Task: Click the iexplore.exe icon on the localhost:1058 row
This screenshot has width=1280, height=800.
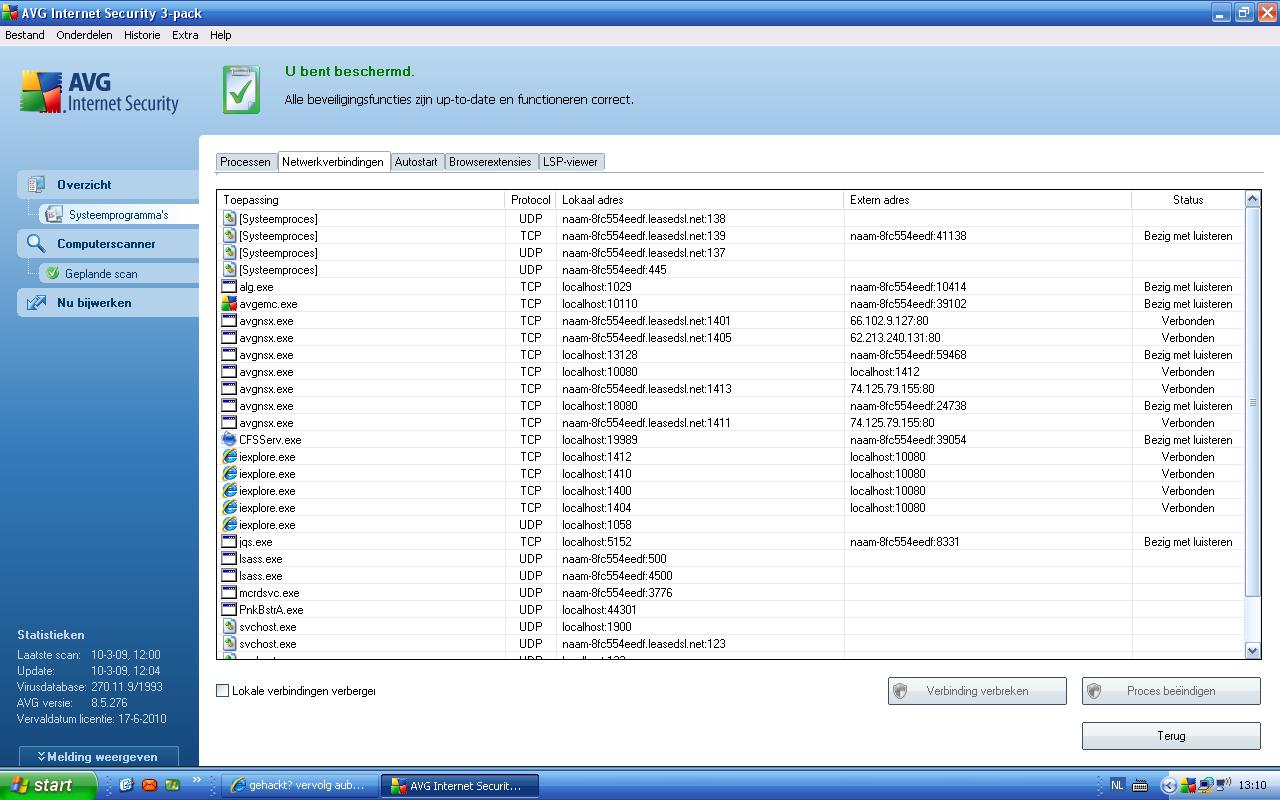Action: (x=229, y=525)
